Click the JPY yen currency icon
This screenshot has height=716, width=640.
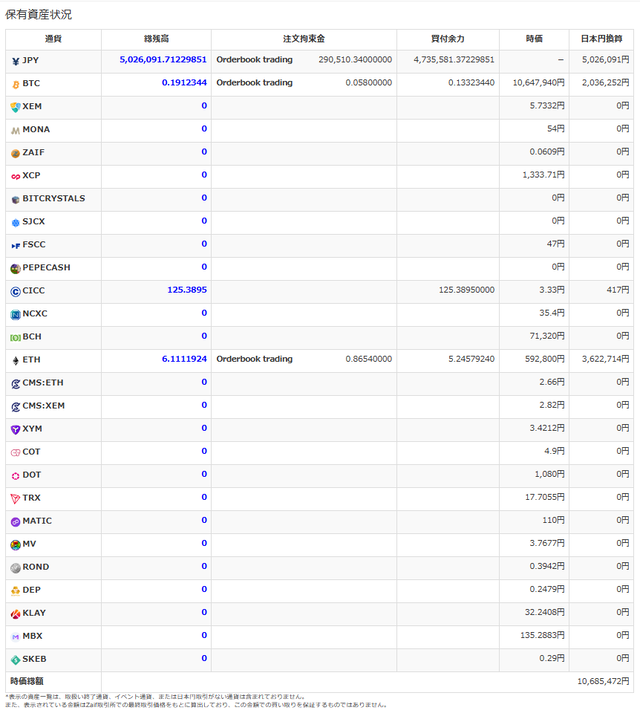point(16,61)
